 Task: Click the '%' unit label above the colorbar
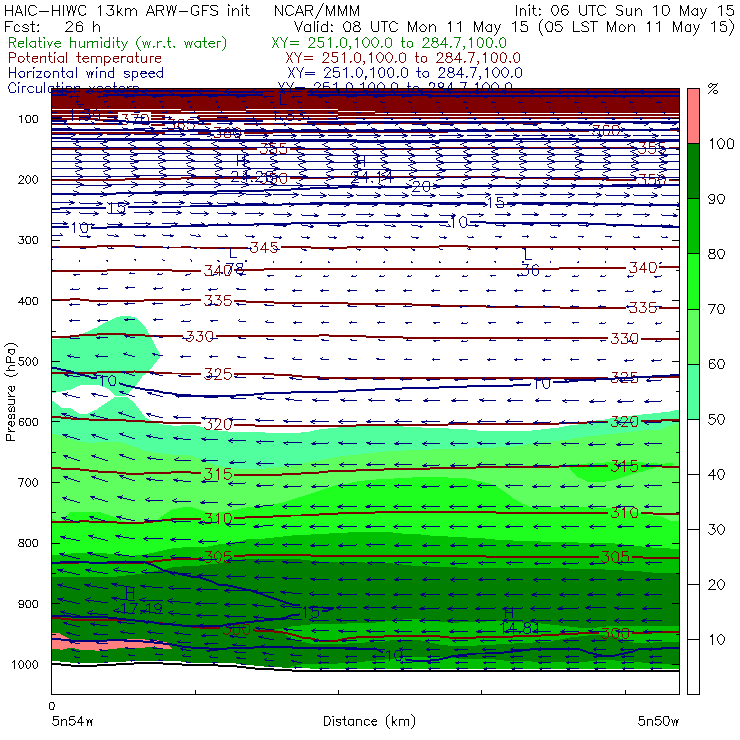(x=713, y=89)
